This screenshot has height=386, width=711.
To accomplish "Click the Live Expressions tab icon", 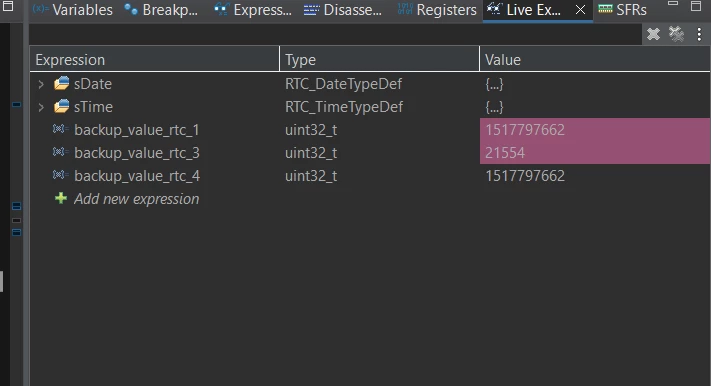I will 495,9.
